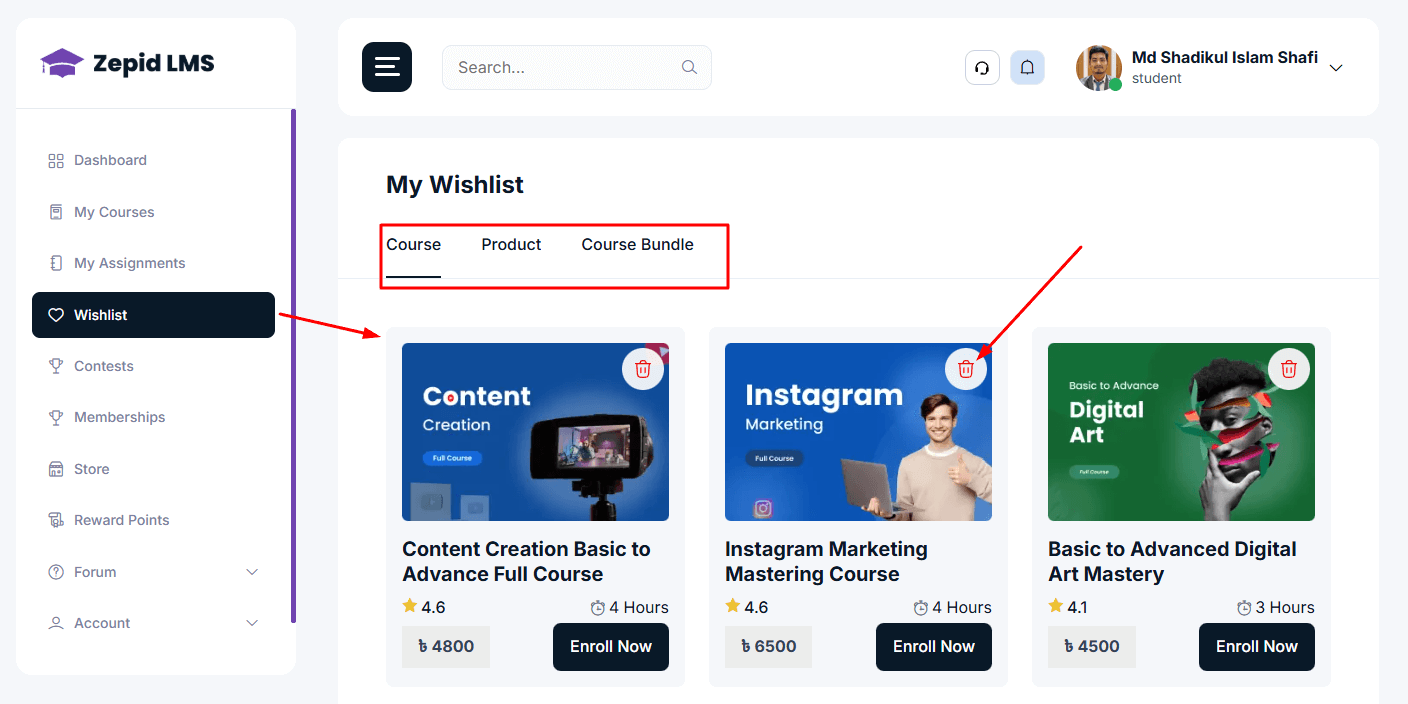Click the hamburger menu toggle button
Screen dimensions: 1408x704
click(387, 67)
